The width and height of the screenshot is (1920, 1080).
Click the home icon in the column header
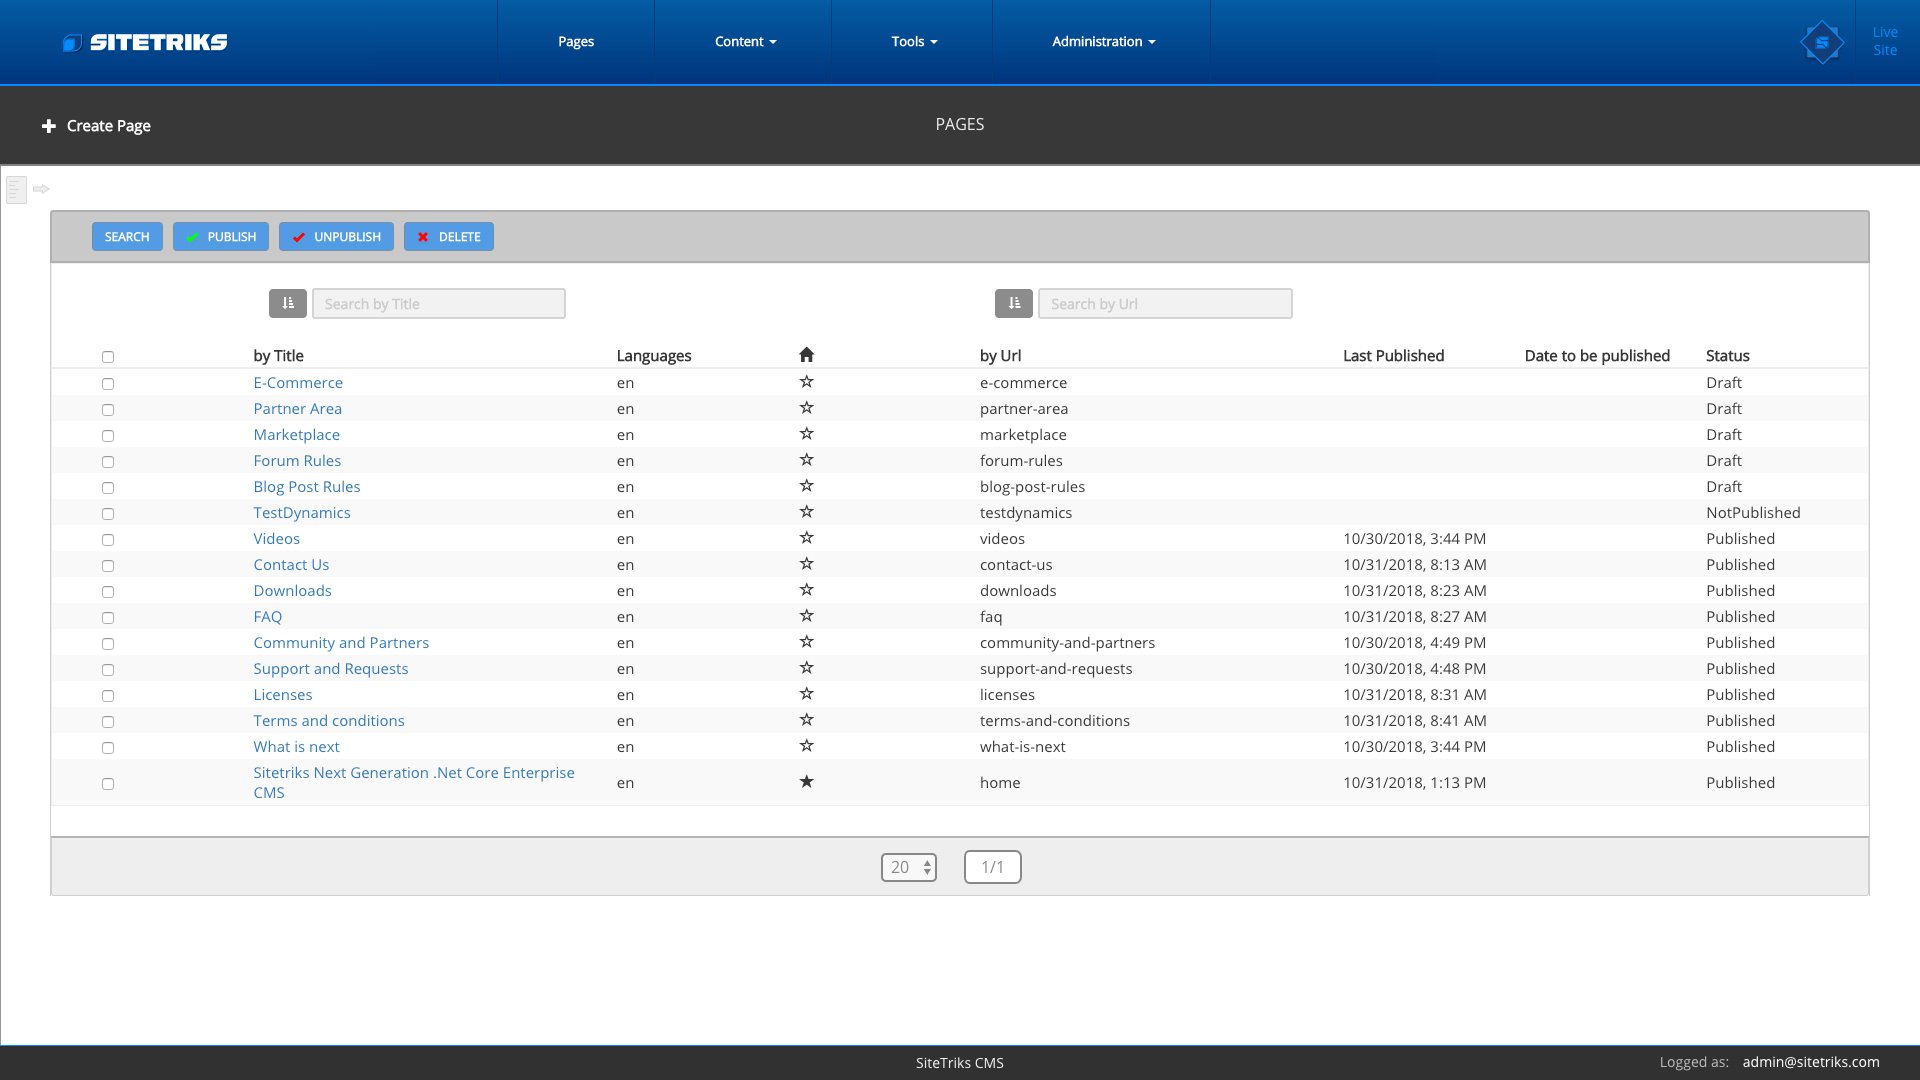pyautogui.click(x=806, y=355)
